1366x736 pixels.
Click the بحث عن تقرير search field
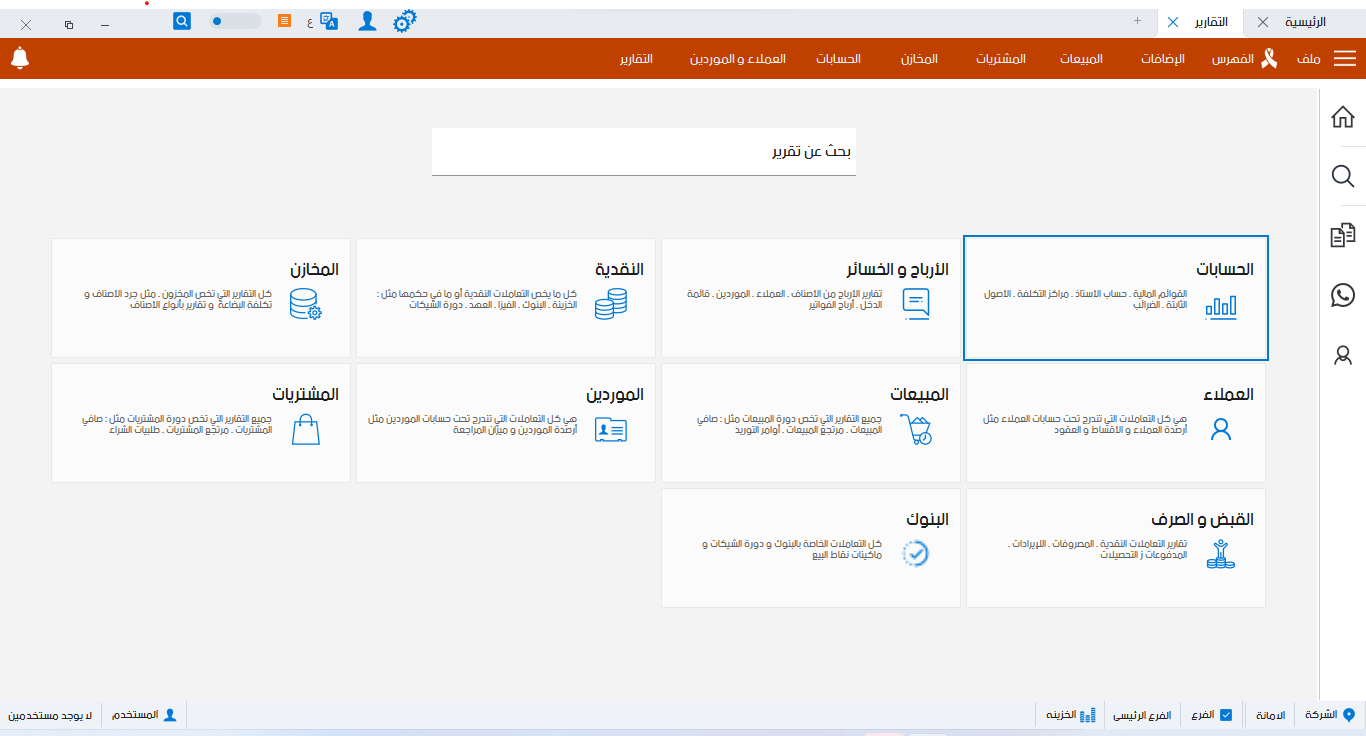coord(643,151)
